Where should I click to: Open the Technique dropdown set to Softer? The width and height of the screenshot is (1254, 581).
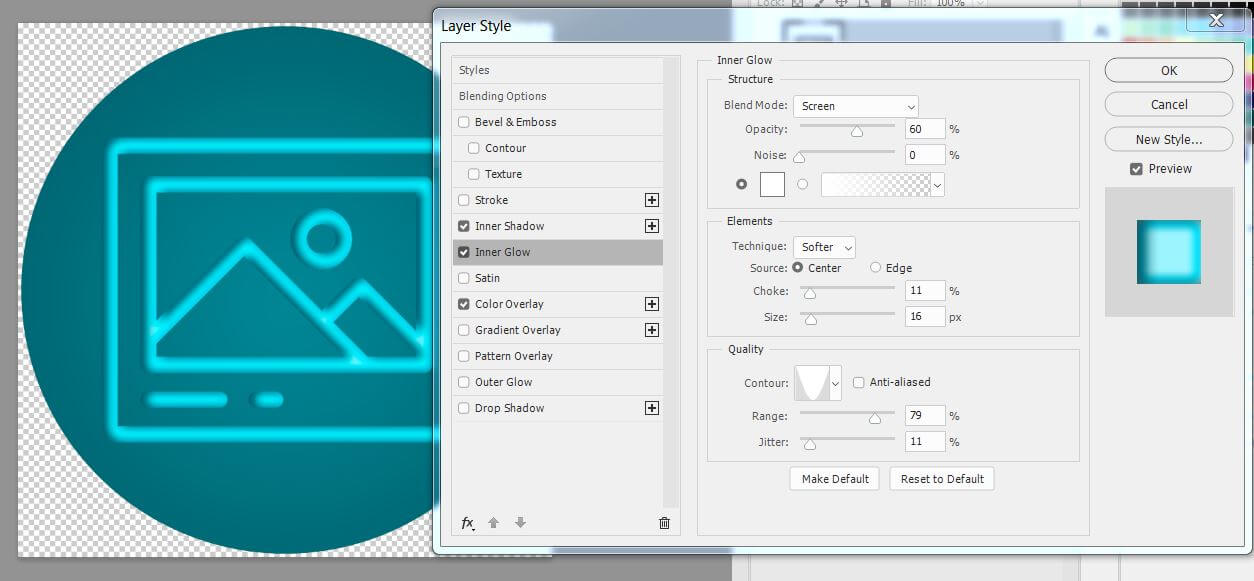click(x=824, y=247)
